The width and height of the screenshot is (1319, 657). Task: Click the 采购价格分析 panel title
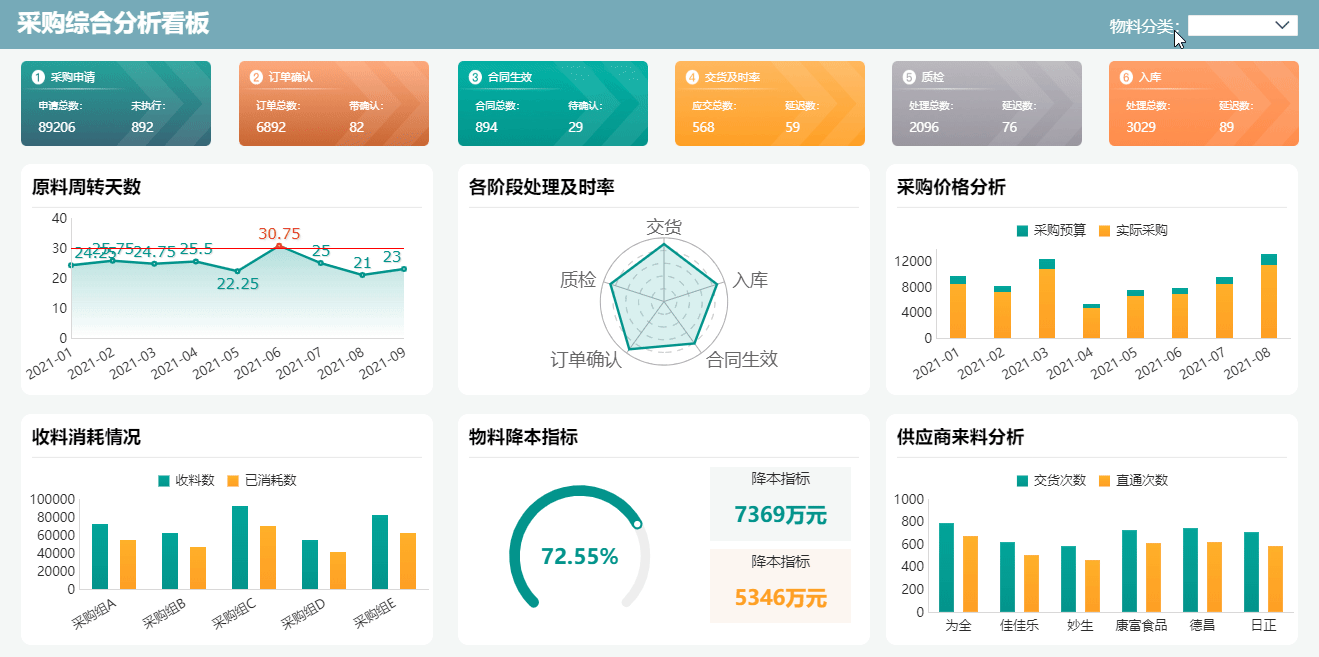952,187
